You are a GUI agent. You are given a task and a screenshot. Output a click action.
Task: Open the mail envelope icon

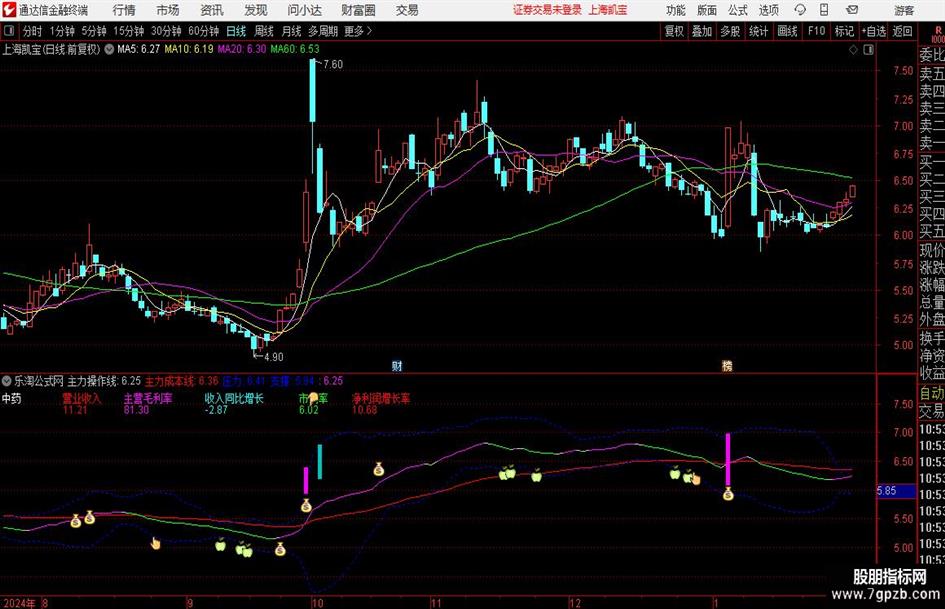click(x=852, y=10)
